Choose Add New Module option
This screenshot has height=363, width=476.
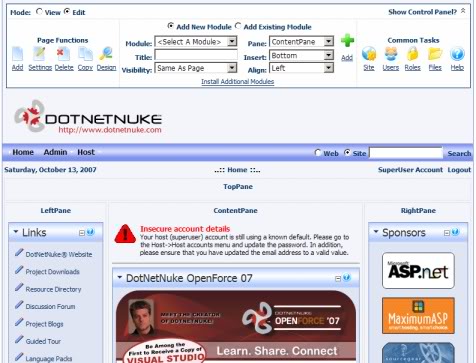pos(171,26)
